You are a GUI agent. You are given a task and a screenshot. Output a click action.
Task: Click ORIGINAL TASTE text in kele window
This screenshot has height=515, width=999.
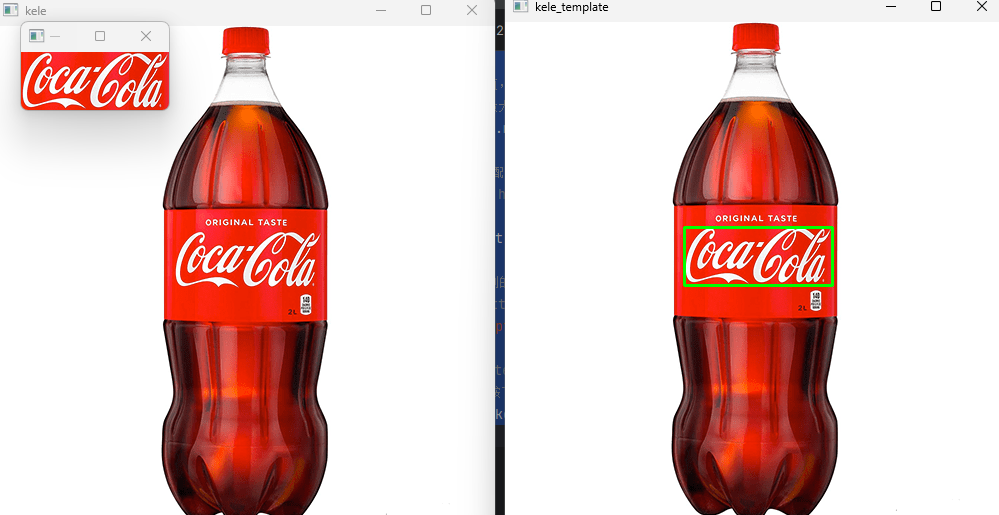(246, 222)
